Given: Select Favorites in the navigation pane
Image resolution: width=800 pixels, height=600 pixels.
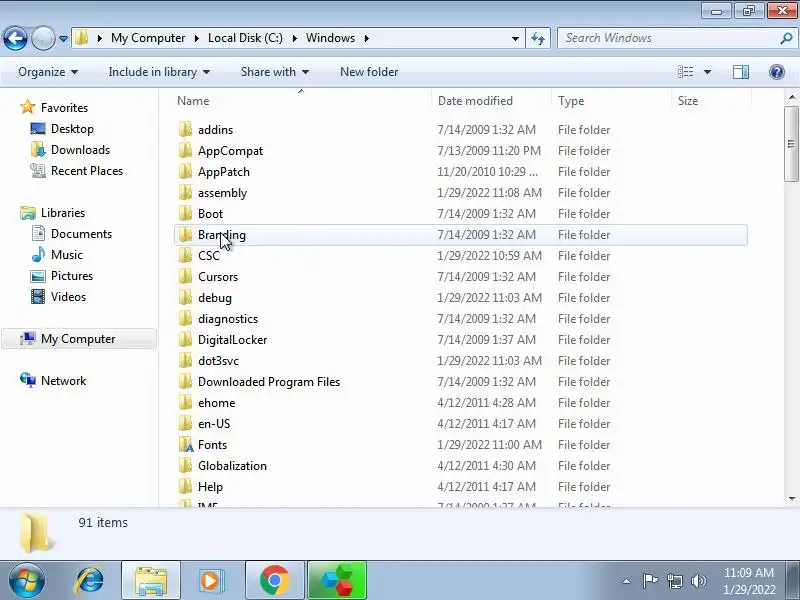Looking at the screenshot, I should 64,108.
